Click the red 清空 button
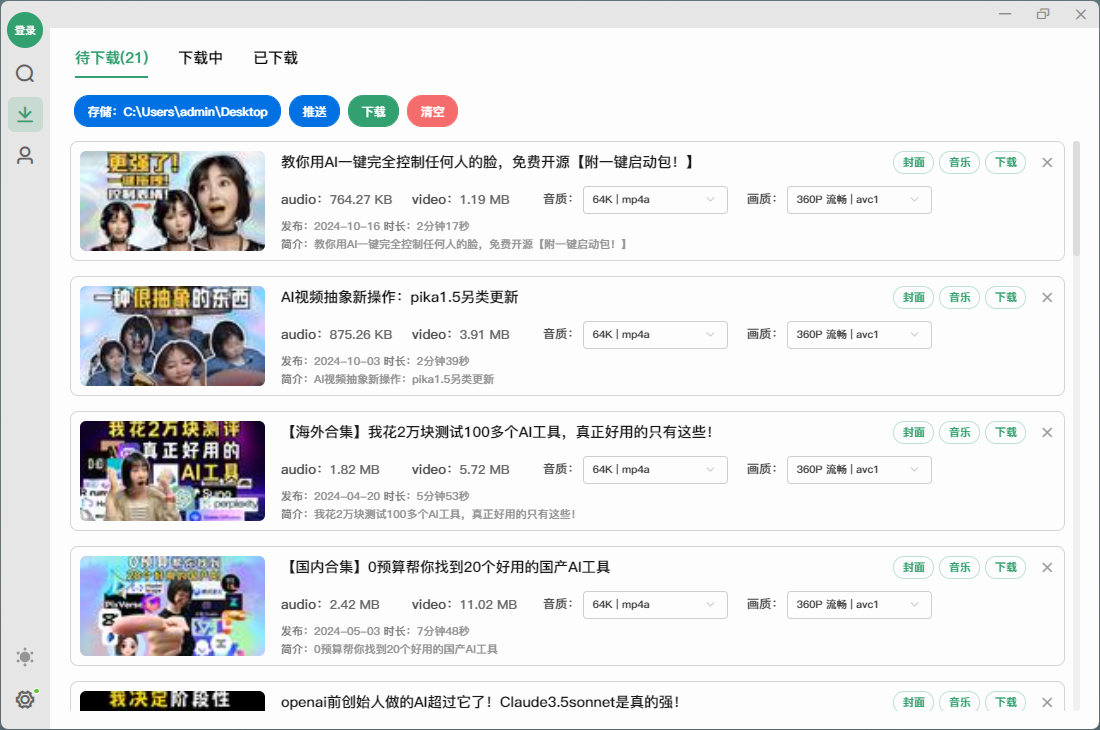Image resolution: width=1100 pixels, height=730 pixels. tap(432, 111)
